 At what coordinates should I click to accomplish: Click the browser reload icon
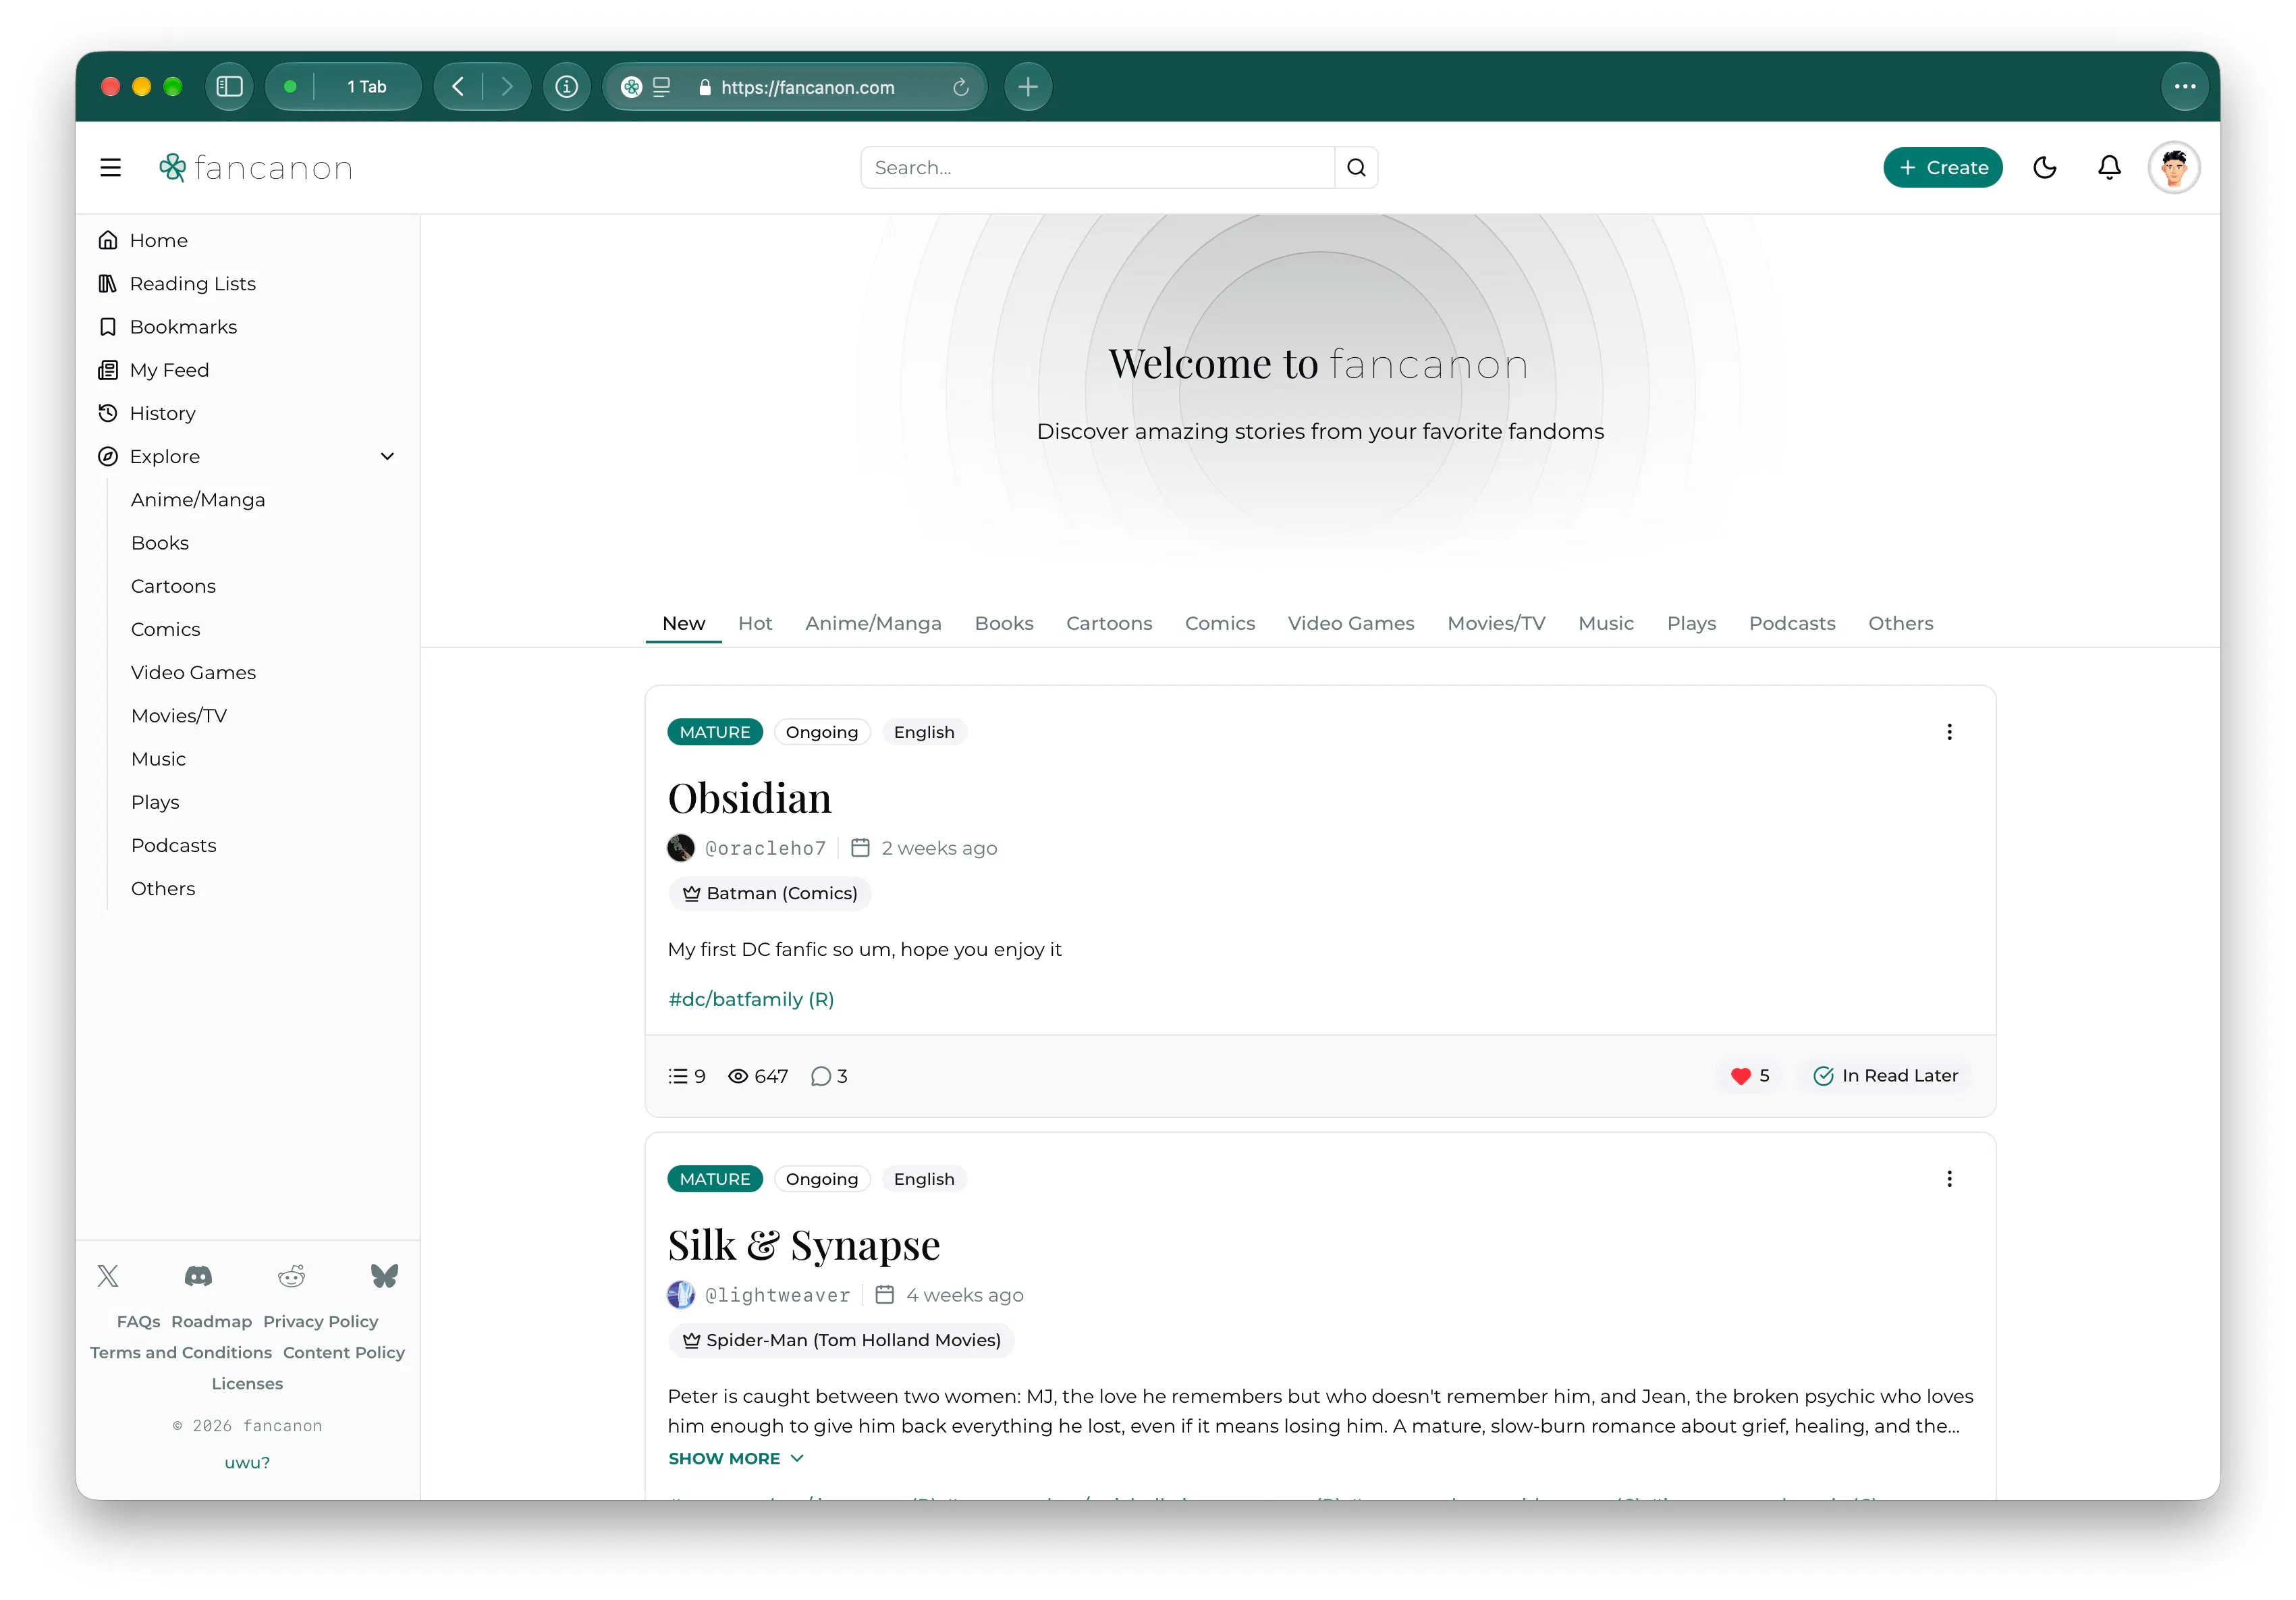[960, 87]
